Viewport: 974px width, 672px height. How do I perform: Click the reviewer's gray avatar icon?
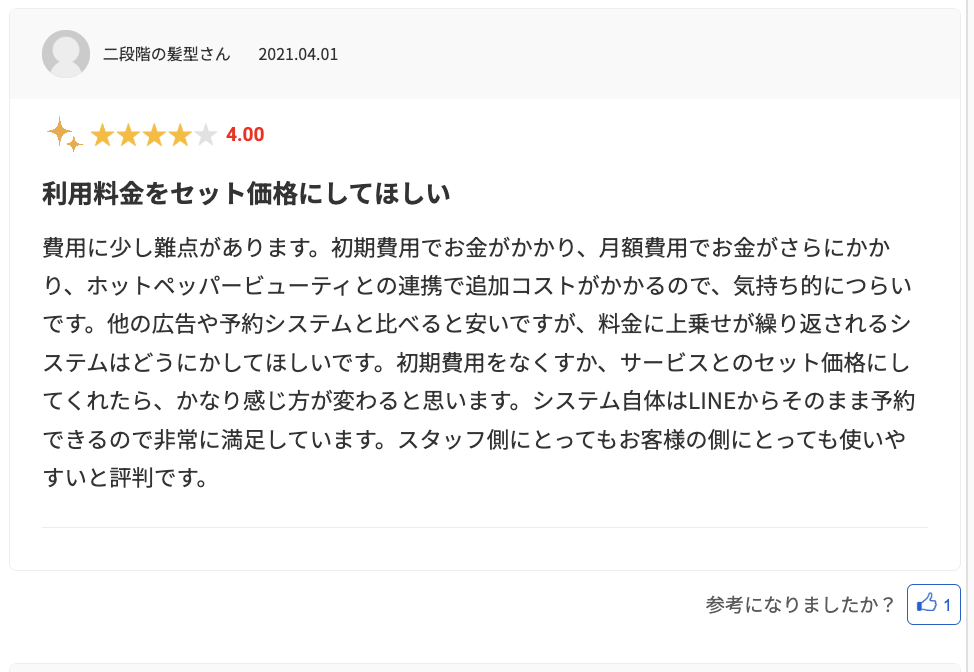[66, 54]
